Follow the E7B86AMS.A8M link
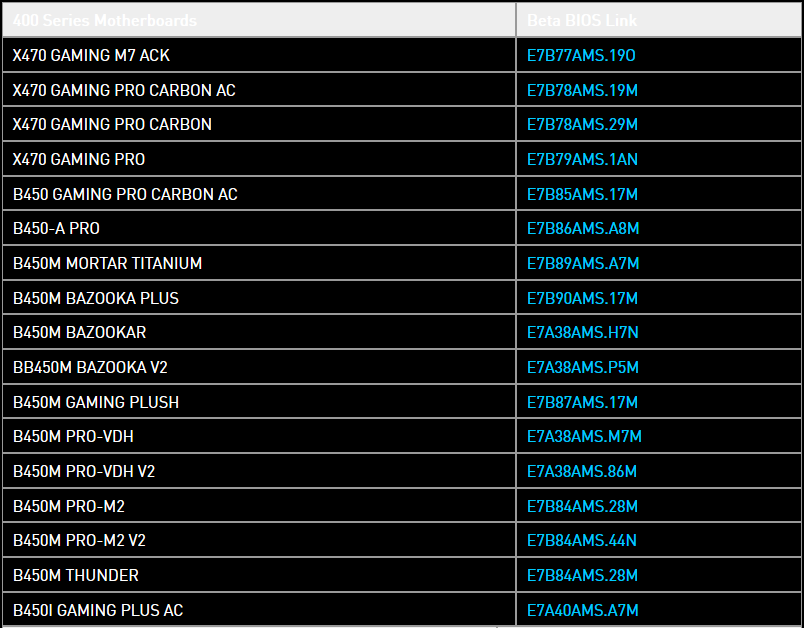Screen dimensions: 804x628 coord(583,229)
